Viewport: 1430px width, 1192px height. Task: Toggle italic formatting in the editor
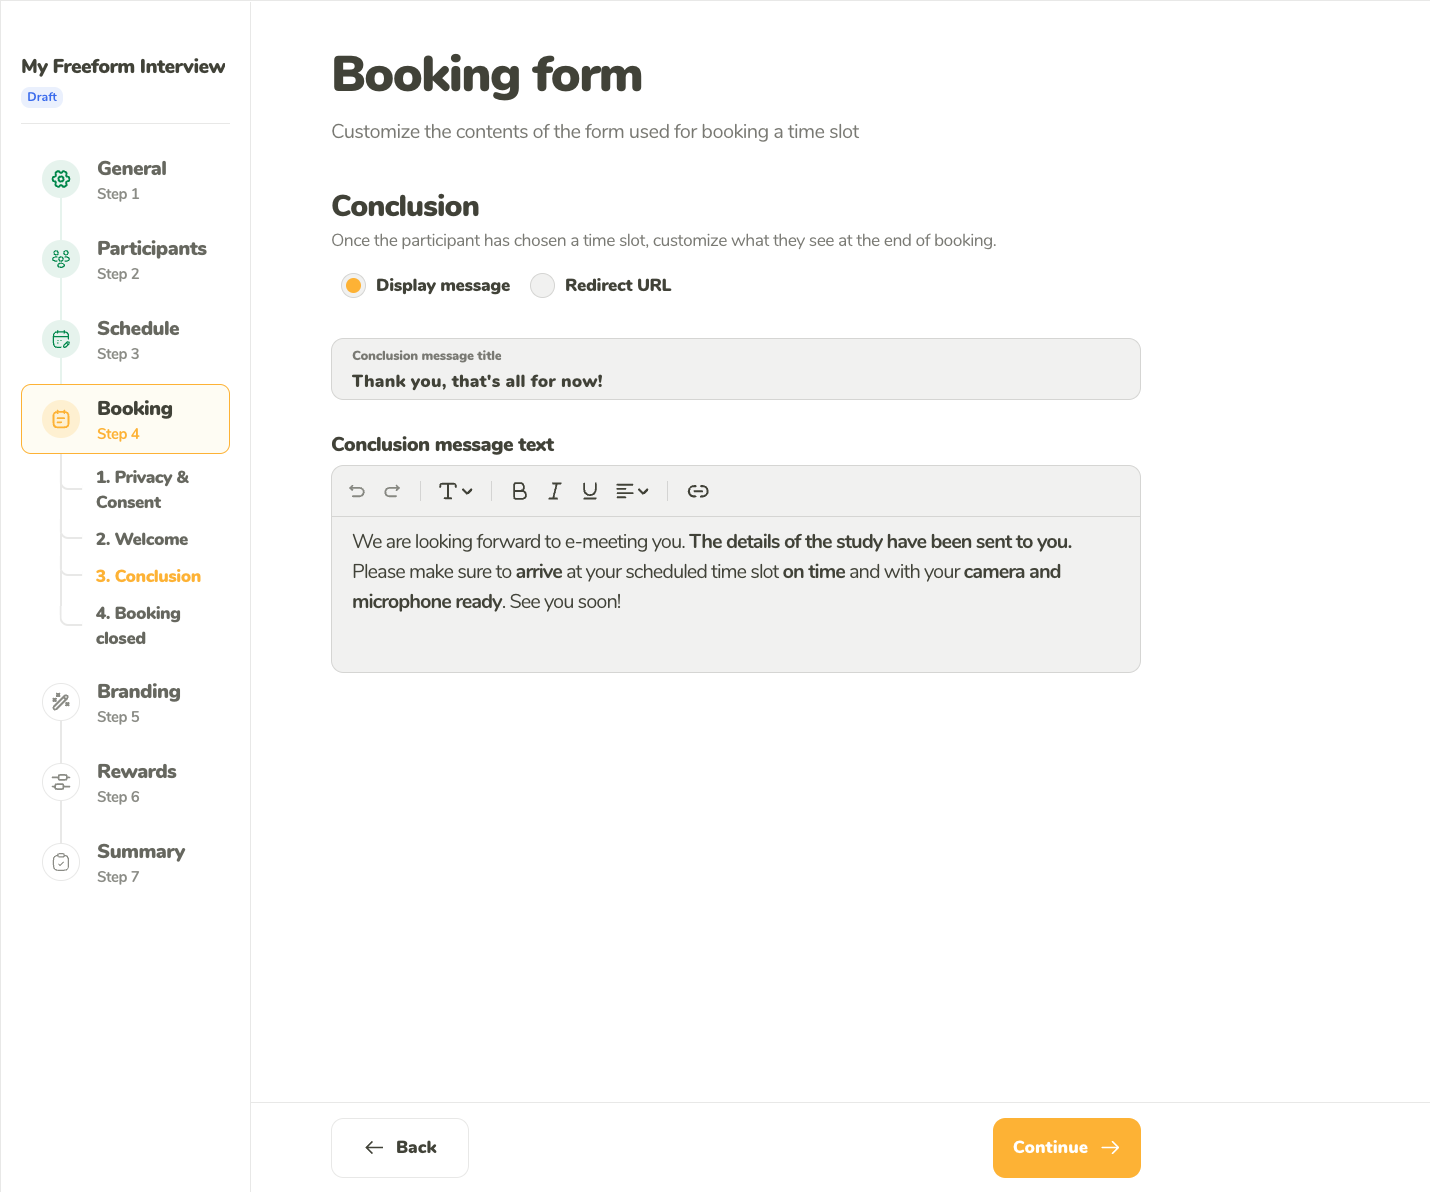pyautogui.click(x=554, y=491)
